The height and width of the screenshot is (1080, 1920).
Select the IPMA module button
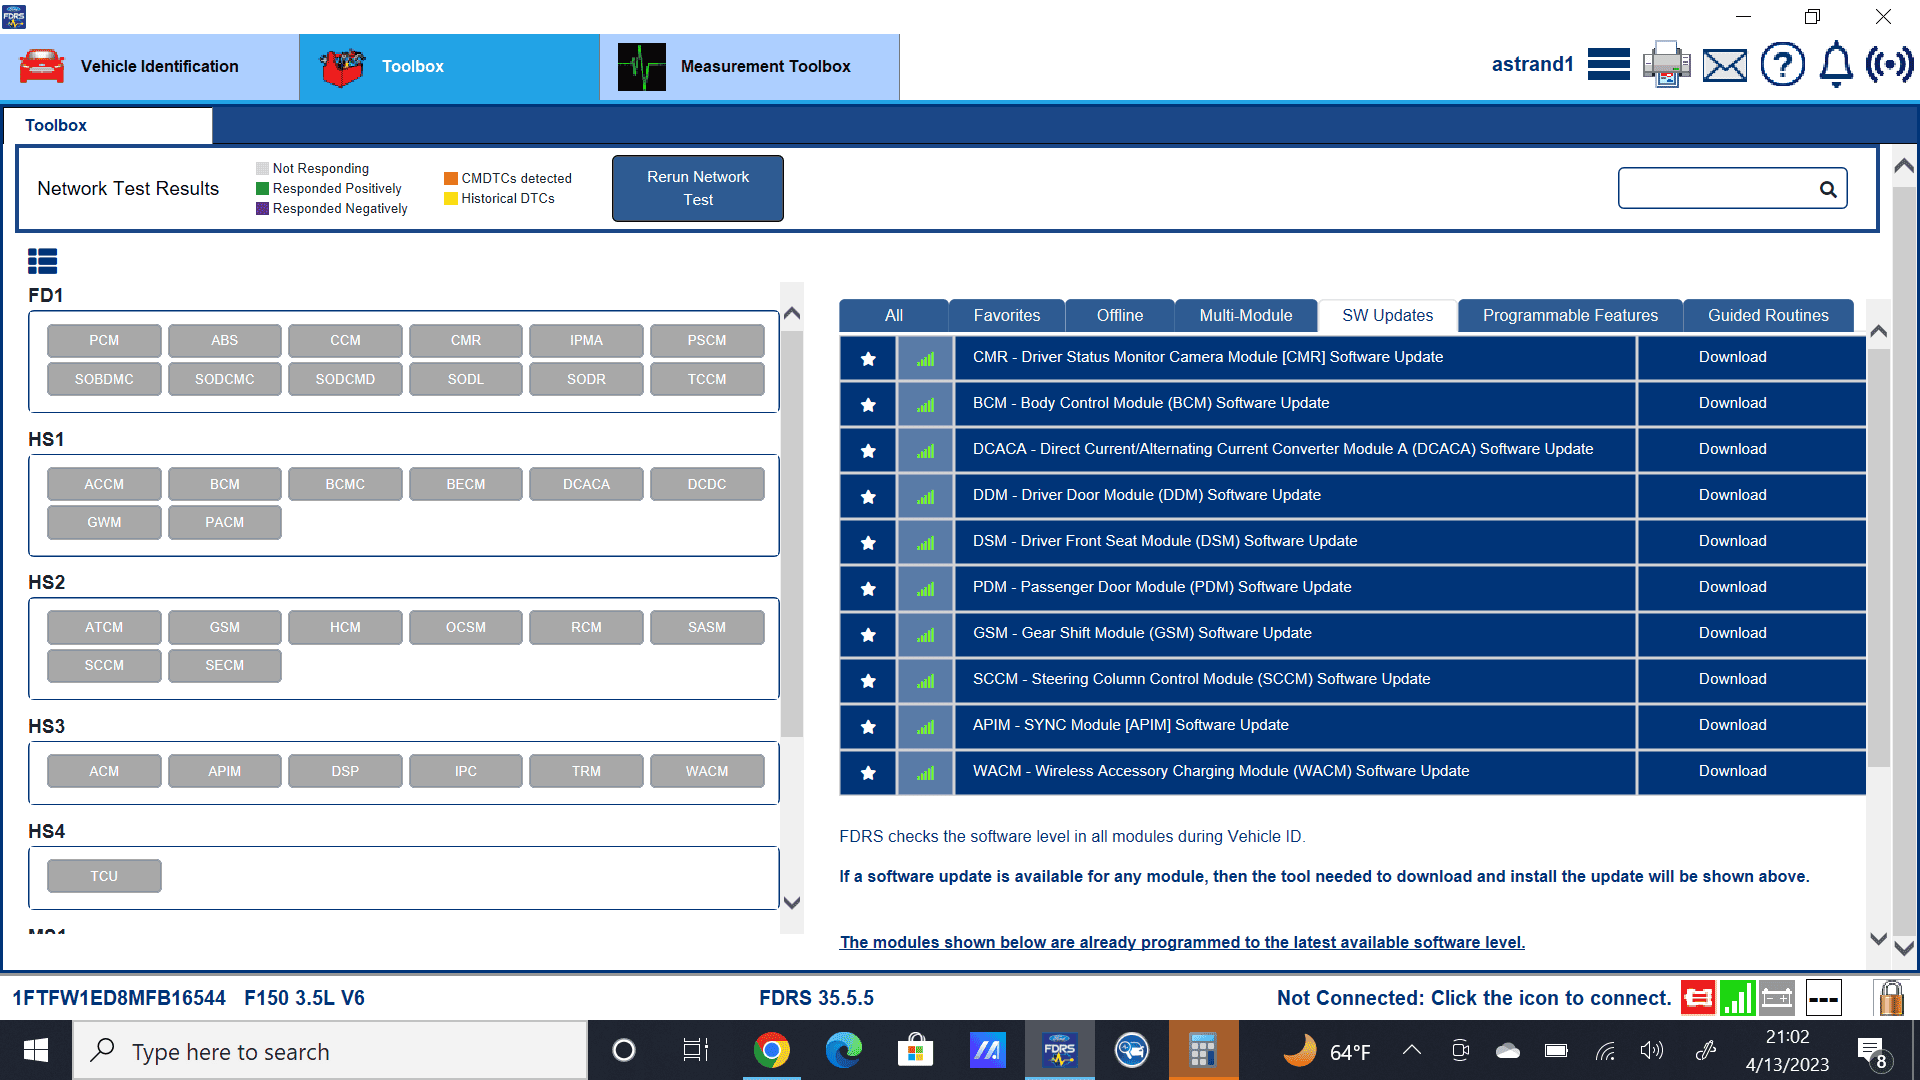tap(586, 341)
